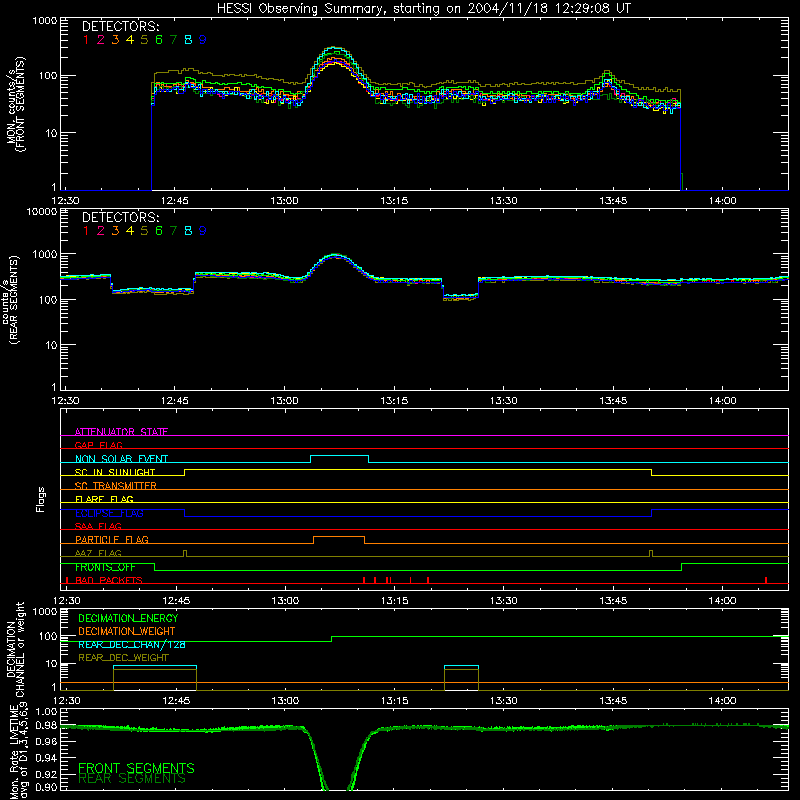Select the FRONTS_OFF flag label
The image size is (800, 800).
coord(105,567)
